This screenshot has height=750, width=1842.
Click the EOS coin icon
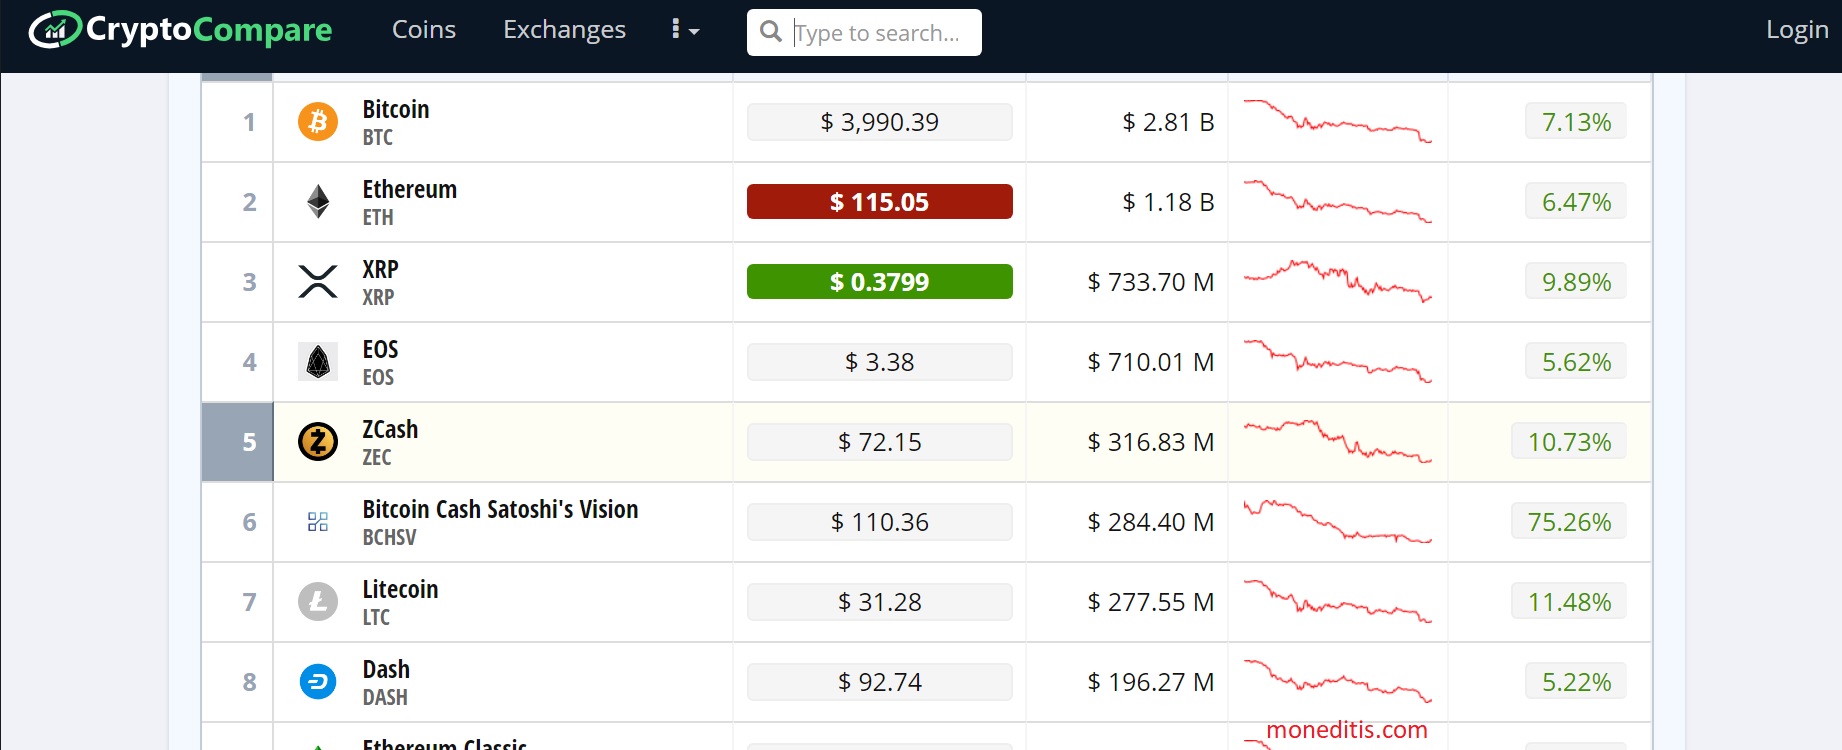318,362
